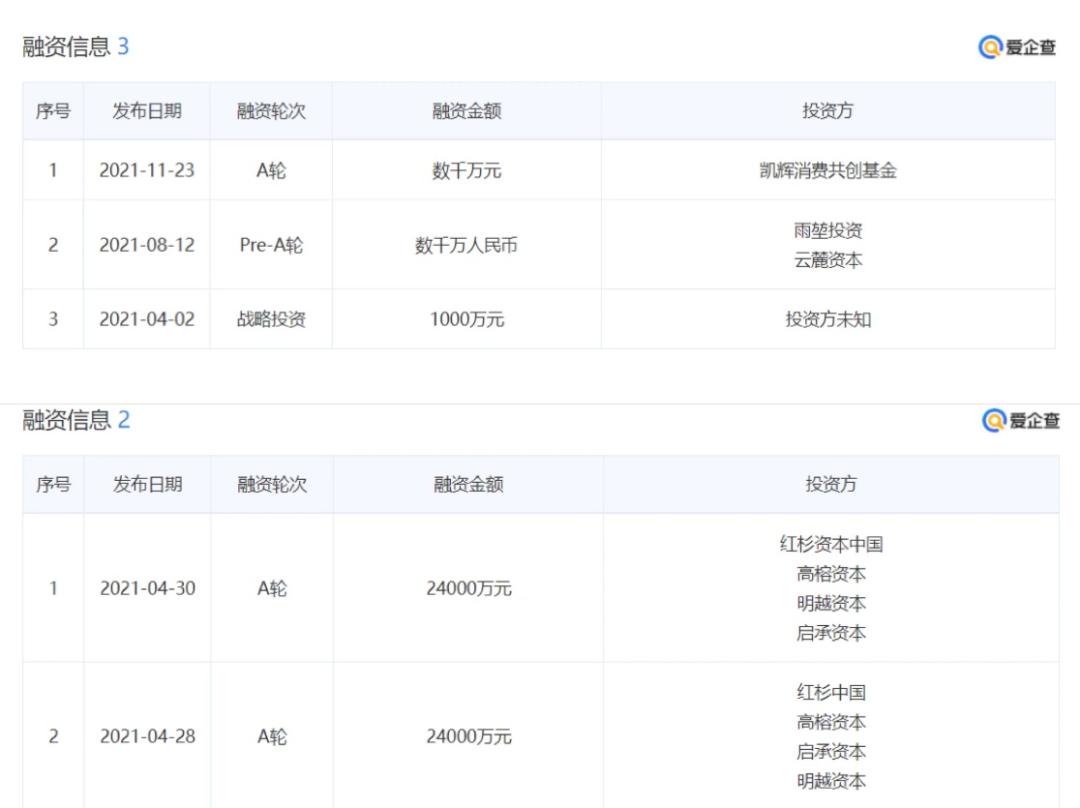The height and width of the screenshot is (808, 1080).
Task: Click the 战略投资 round cell
Action: coord(271,319)
